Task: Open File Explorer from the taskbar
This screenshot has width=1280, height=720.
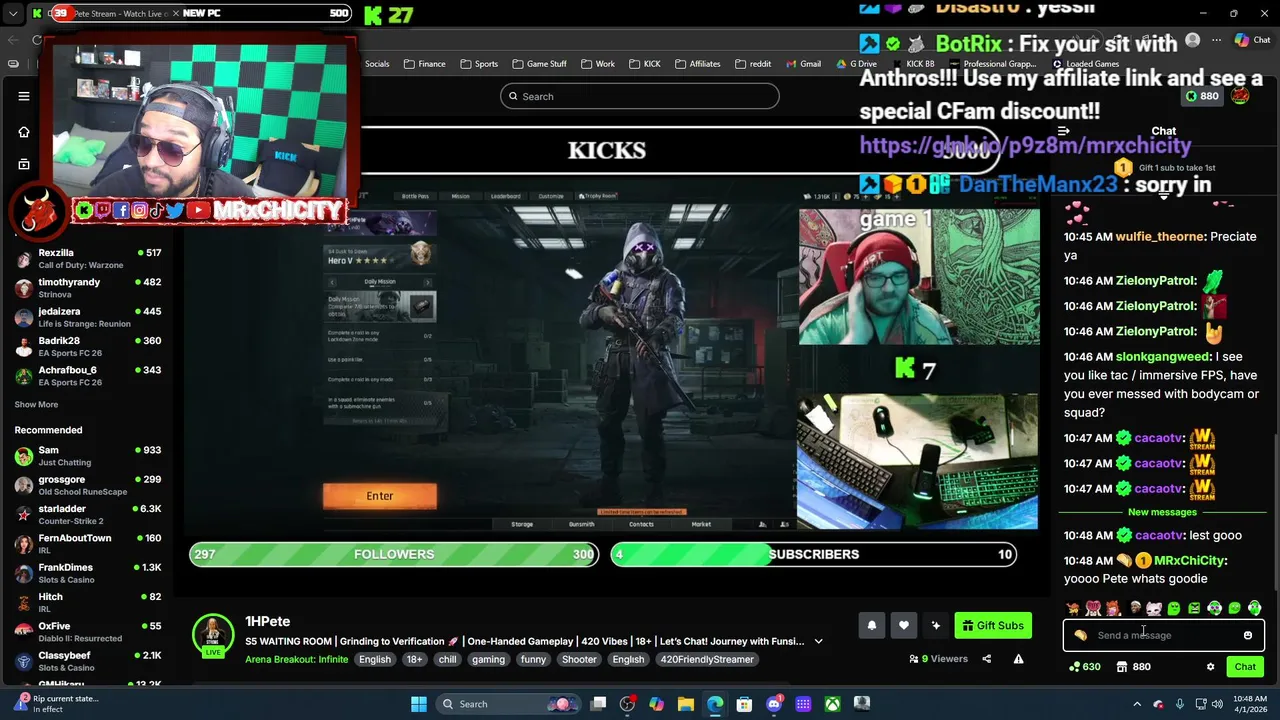Action: point(686,704)
